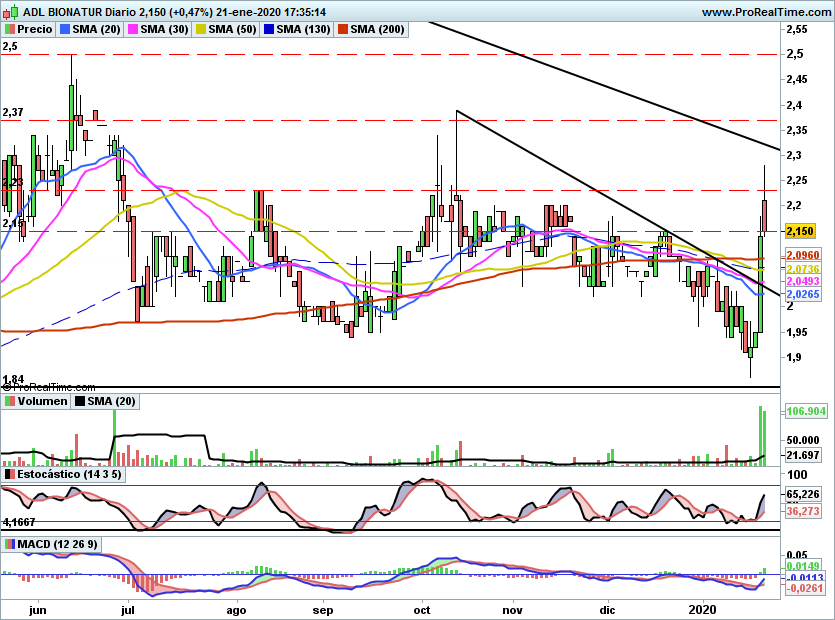Select the SMA (20) legend in price panel
The height and width of the screenshot is (620, 835).
[x=92, y=30]
